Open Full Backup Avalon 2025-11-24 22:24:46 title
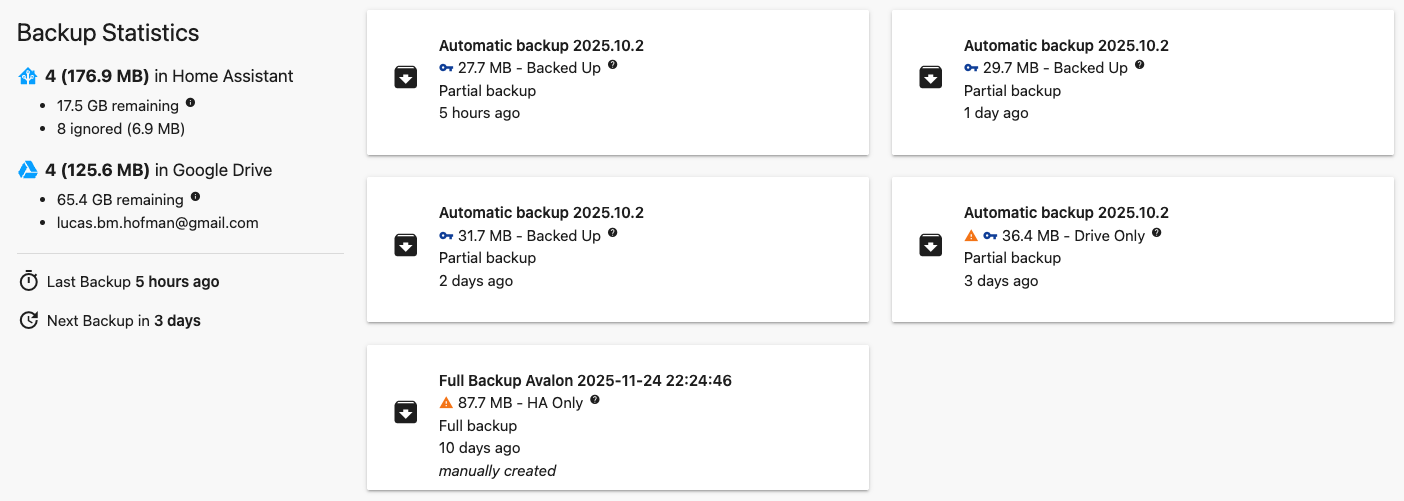Viewport: 1404px width, 501px height. (592, 380)
